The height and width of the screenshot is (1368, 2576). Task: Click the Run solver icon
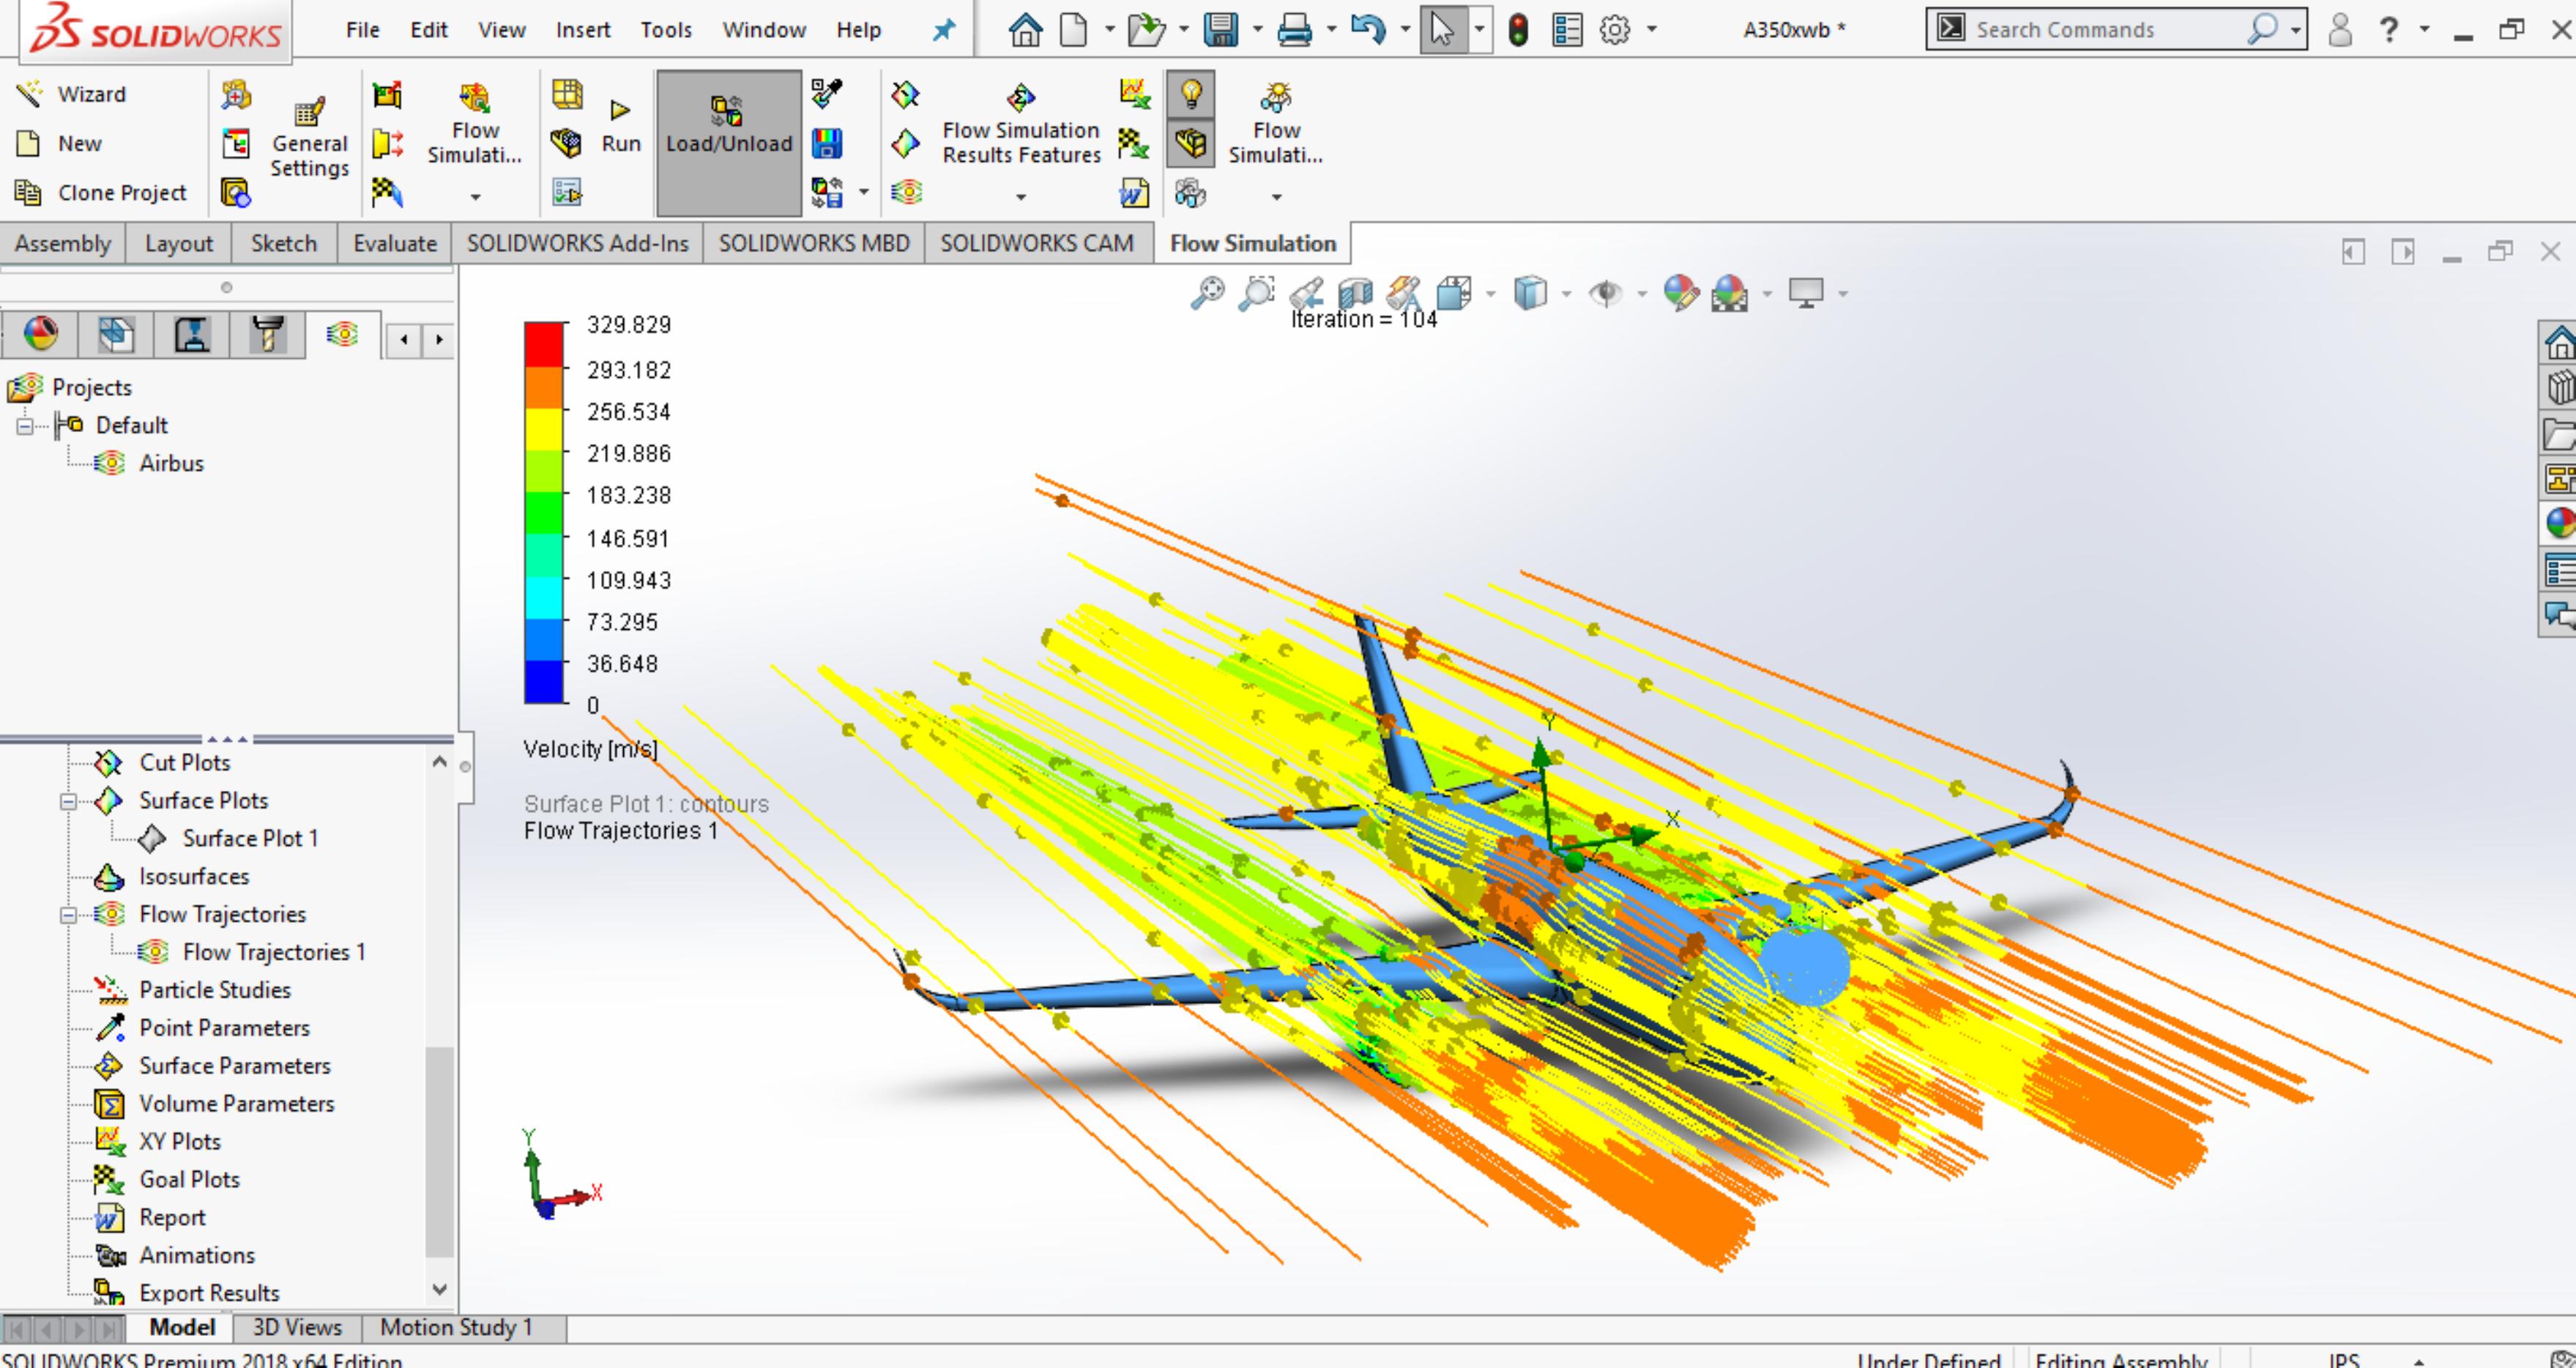click(620, 110)
